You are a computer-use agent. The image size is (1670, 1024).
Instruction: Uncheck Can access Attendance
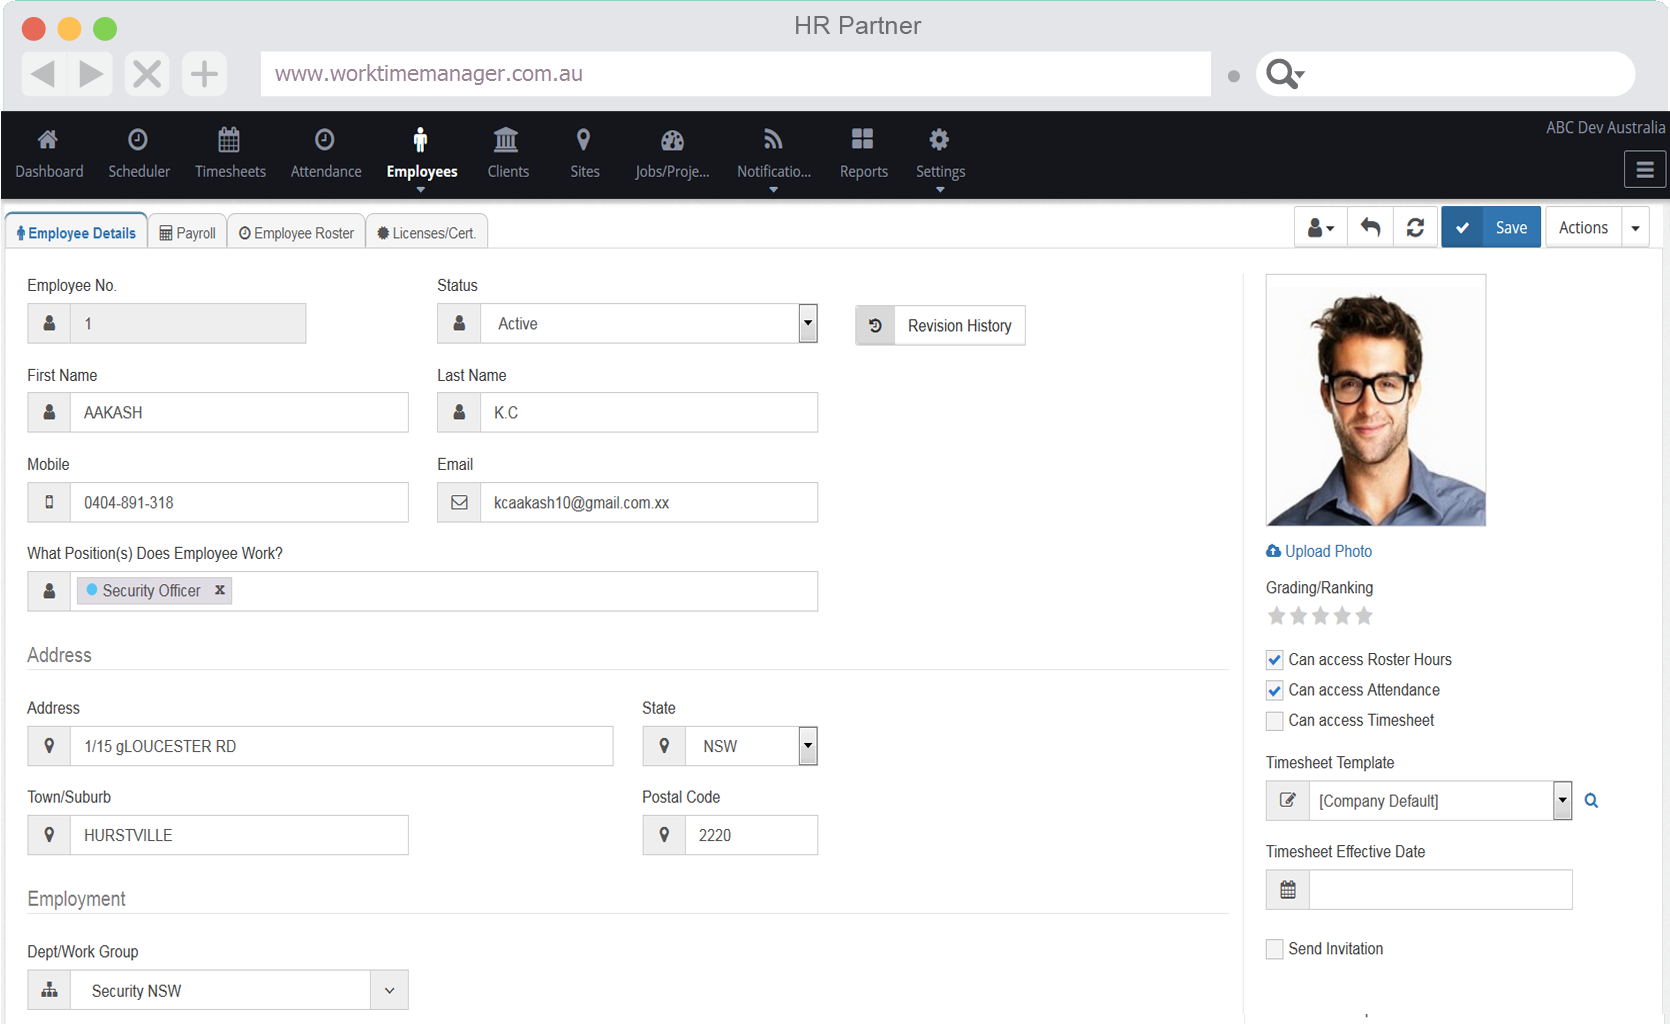coord(1274,690)
